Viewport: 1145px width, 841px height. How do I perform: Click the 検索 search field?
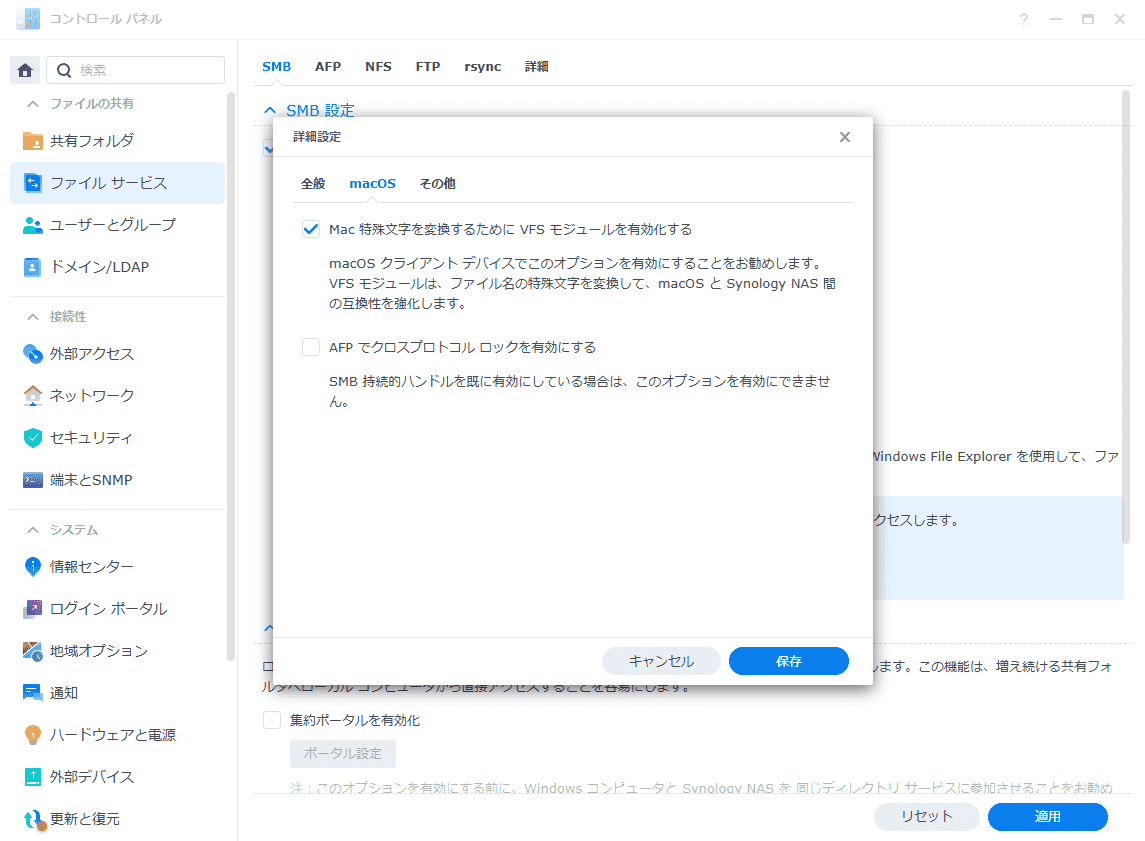(x=136, y=70)
